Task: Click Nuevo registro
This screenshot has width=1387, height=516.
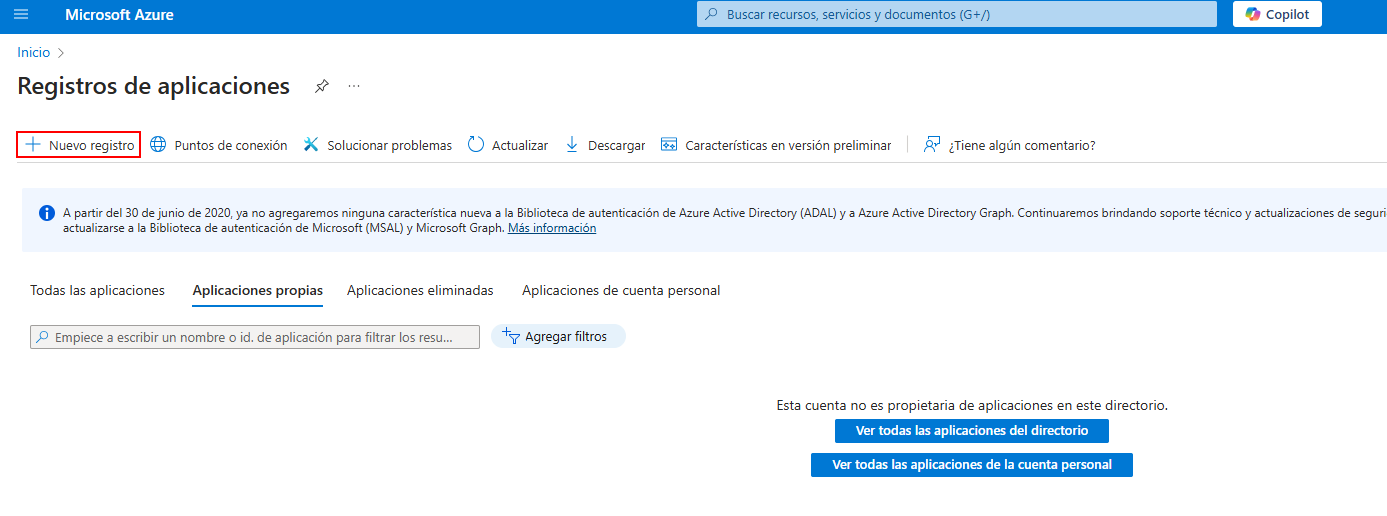Action: (x=79, y=145)
